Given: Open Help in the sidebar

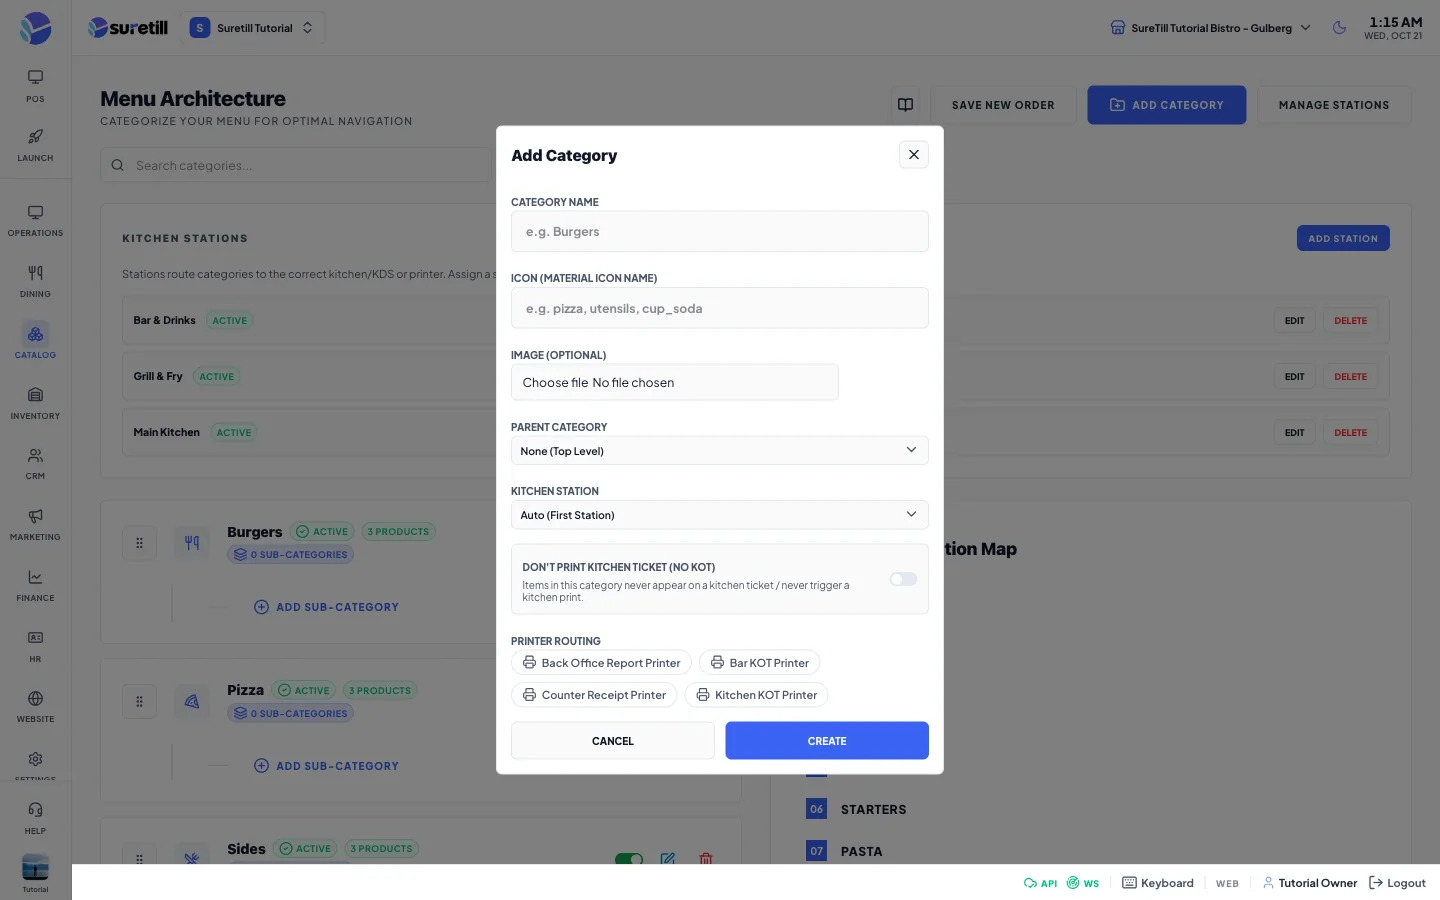Looking at the screenshot, I should [35, 818].
